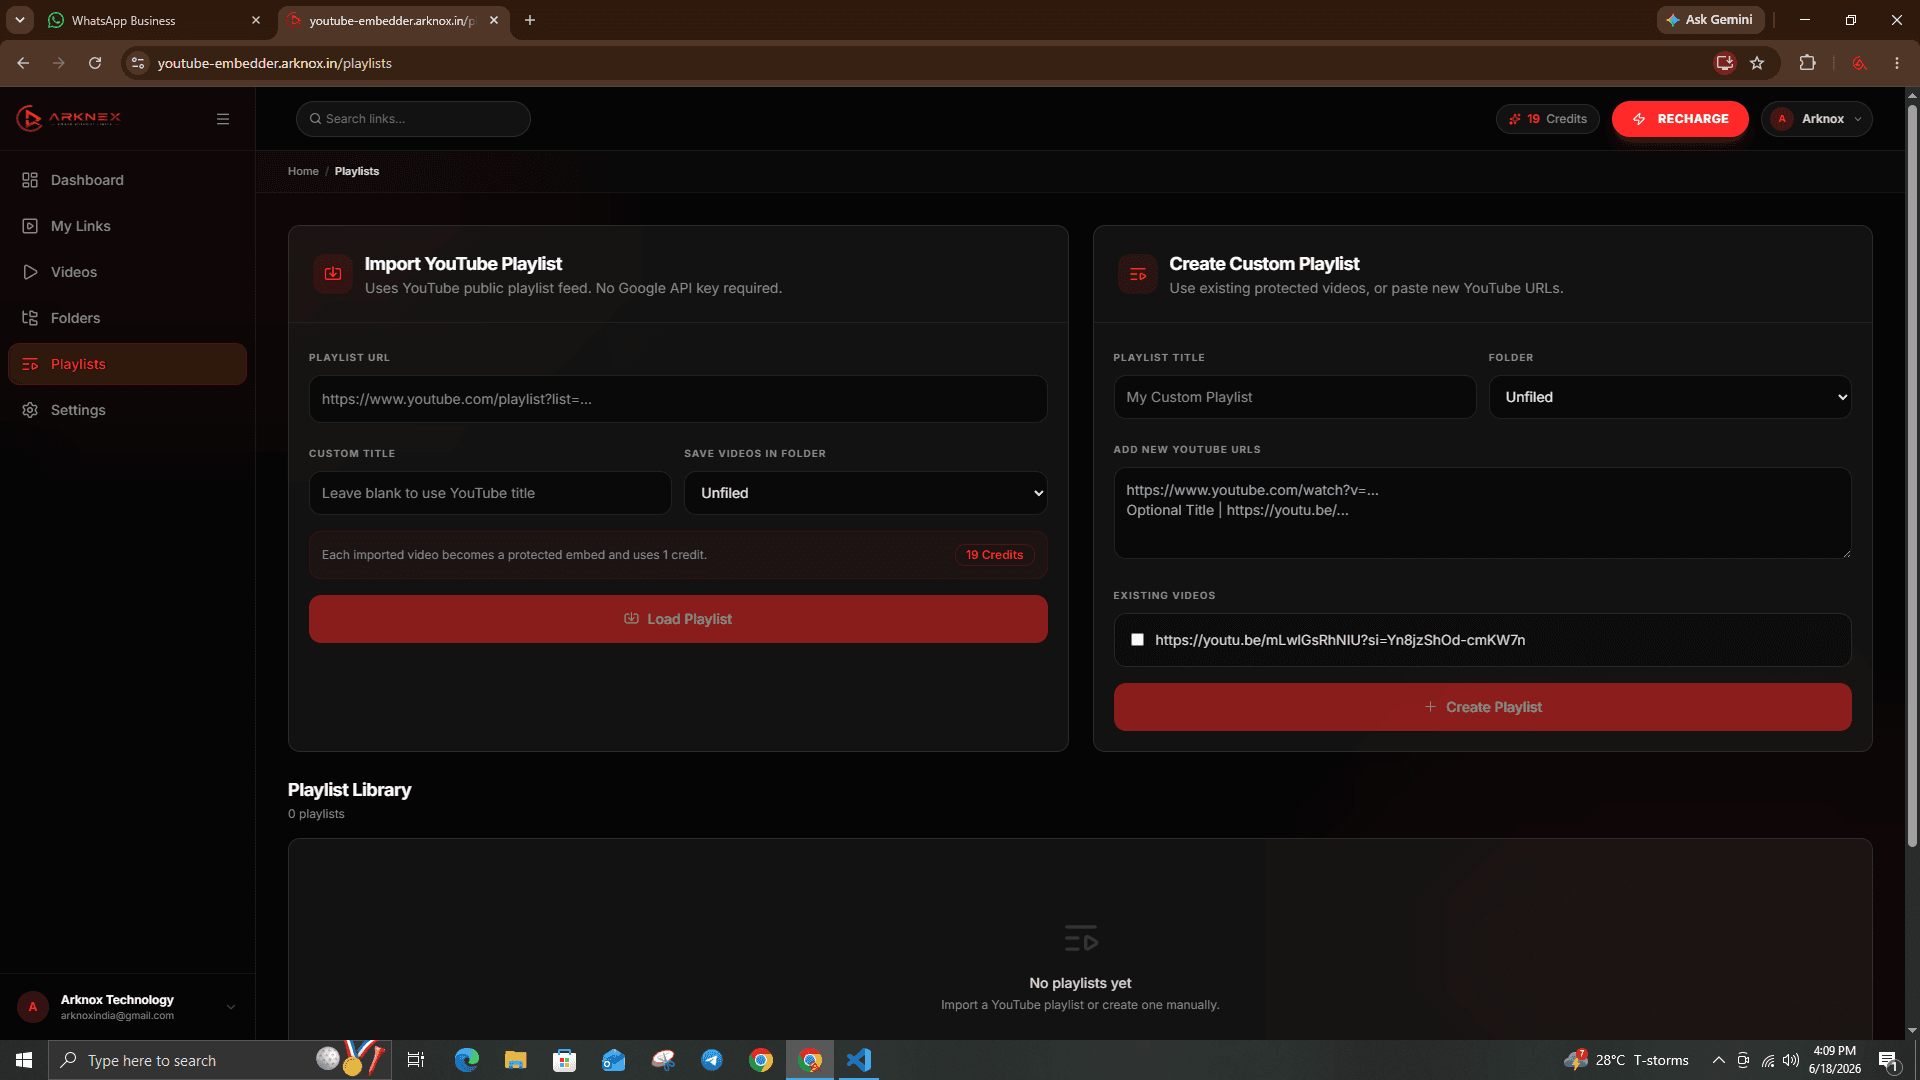This screenshot has width=1920, height=1080.
Task: Click the address bar URL
Action: point(275,63)
